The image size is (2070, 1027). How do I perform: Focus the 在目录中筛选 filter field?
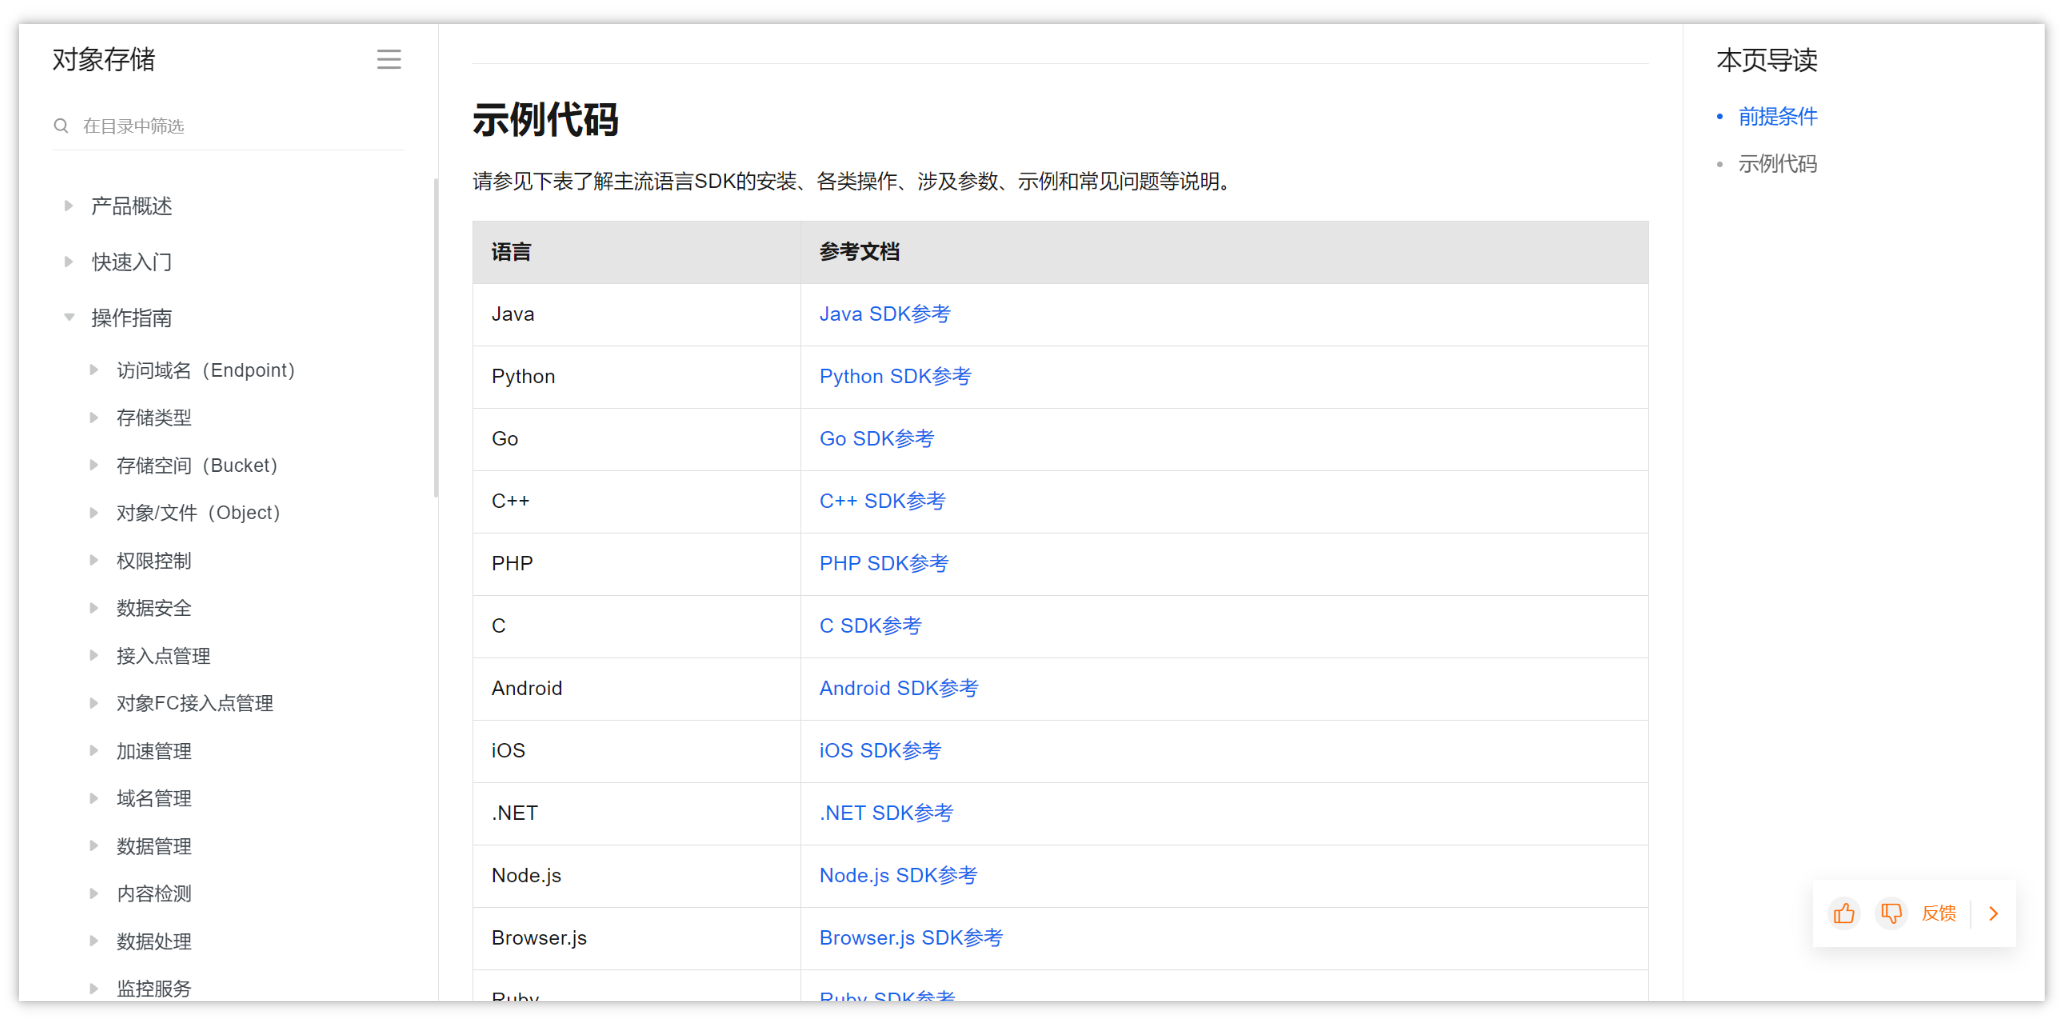[x=228, y=126]
